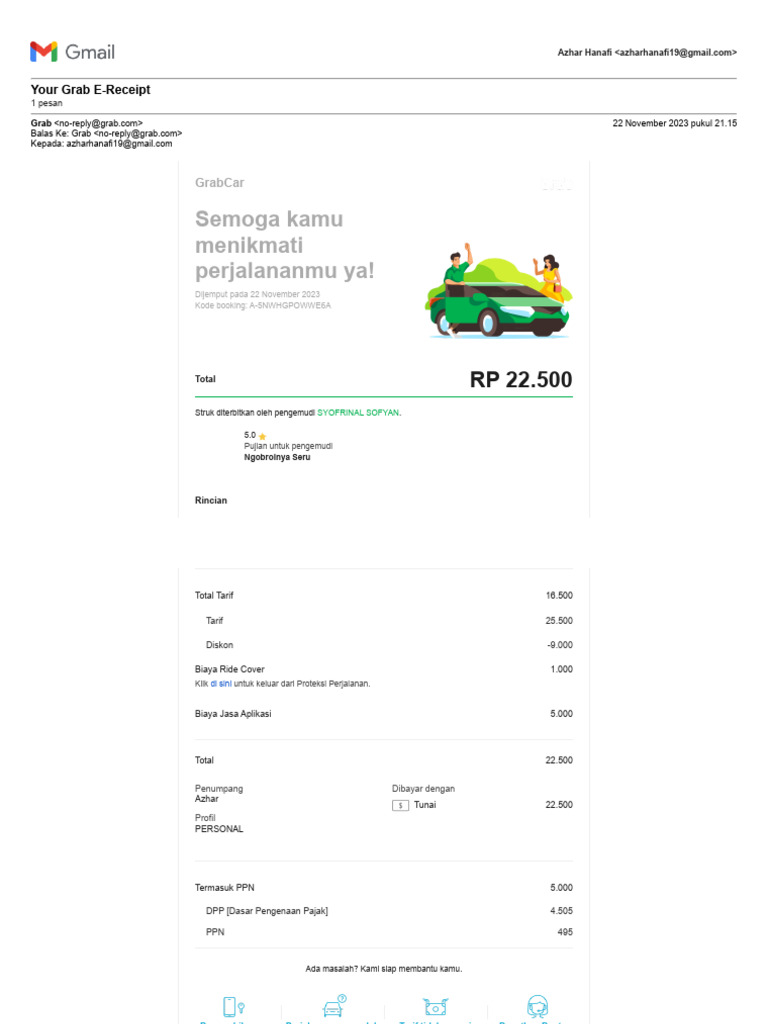Image resolution: width=768 pixels, height=1024 pixels.
Task: Click sender address no-reply@grab.com
Action: pos(99,123)
